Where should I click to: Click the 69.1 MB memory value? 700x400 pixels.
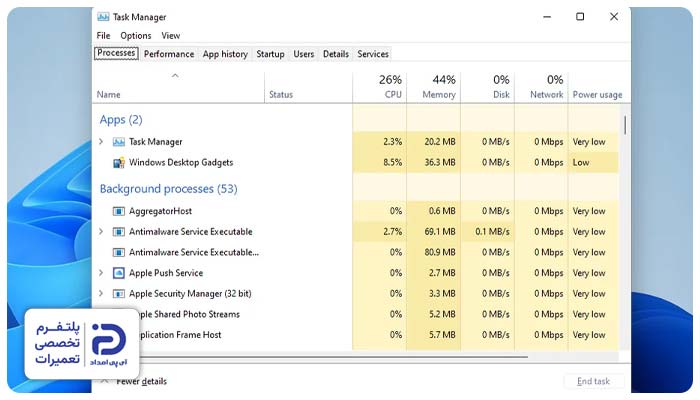click(440, 232)
